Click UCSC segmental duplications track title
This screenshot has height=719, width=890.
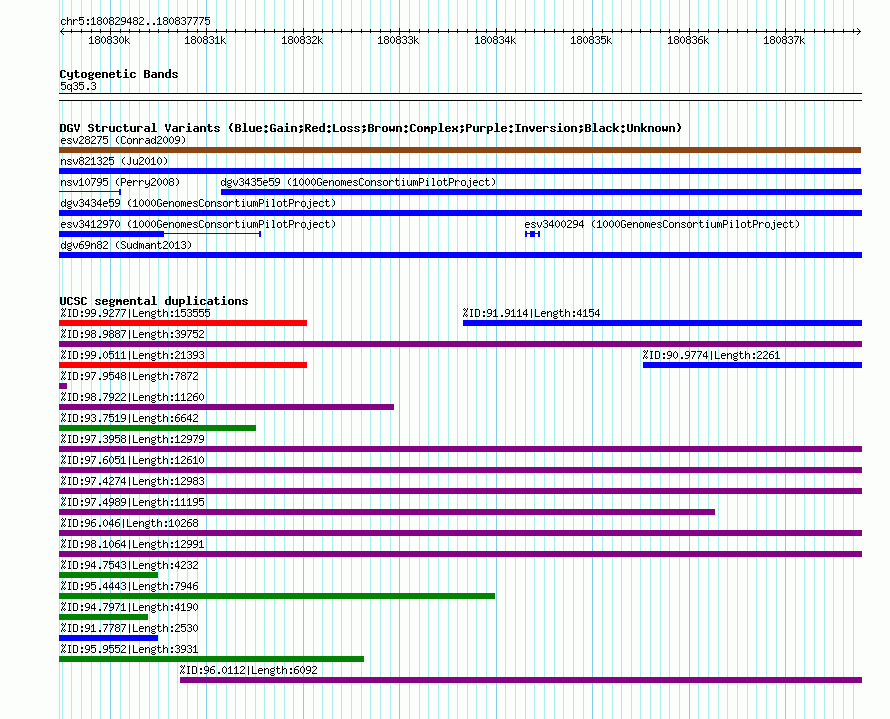click(154, 301)
